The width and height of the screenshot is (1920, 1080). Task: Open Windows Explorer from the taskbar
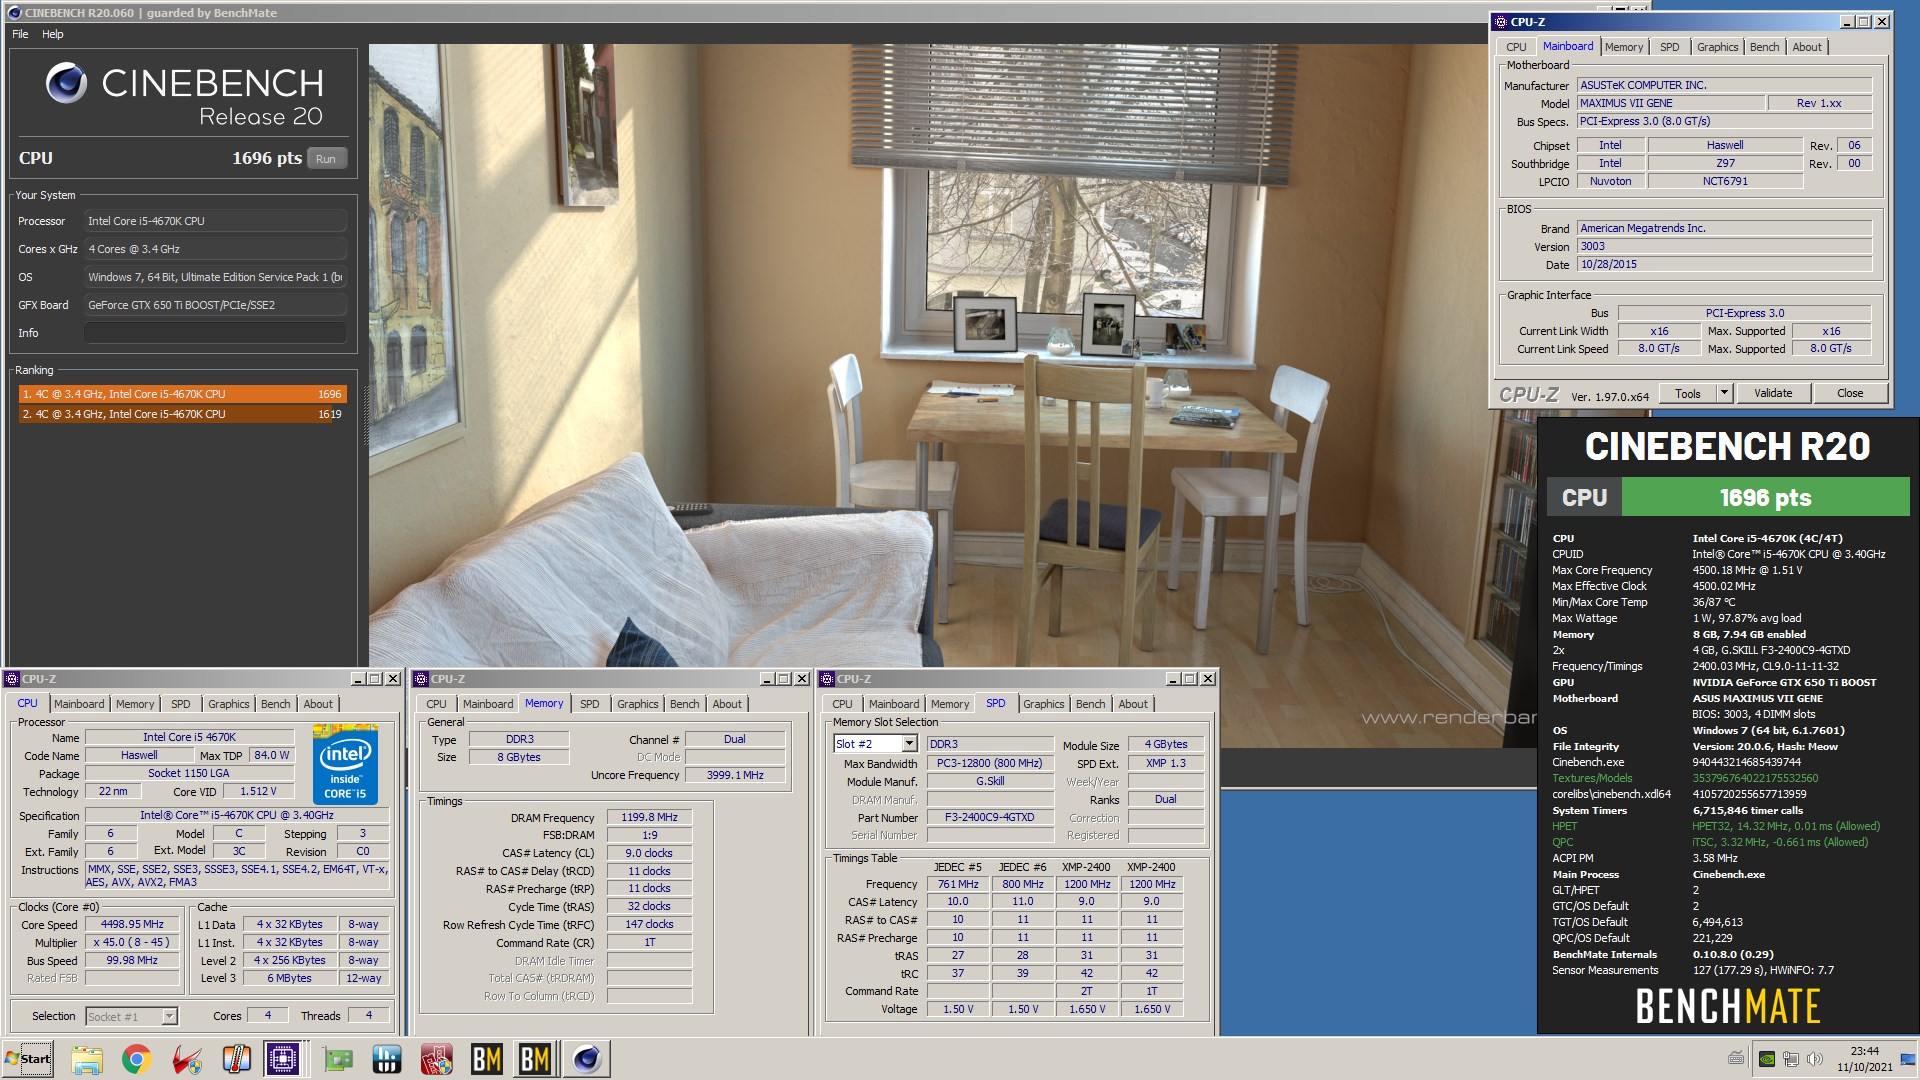coord(87,1059)
